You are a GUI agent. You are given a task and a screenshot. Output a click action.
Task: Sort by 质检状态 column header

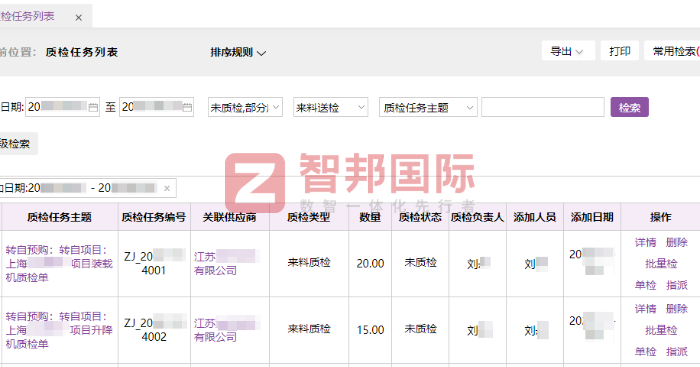pyautogui.click(x=420, y=217)
